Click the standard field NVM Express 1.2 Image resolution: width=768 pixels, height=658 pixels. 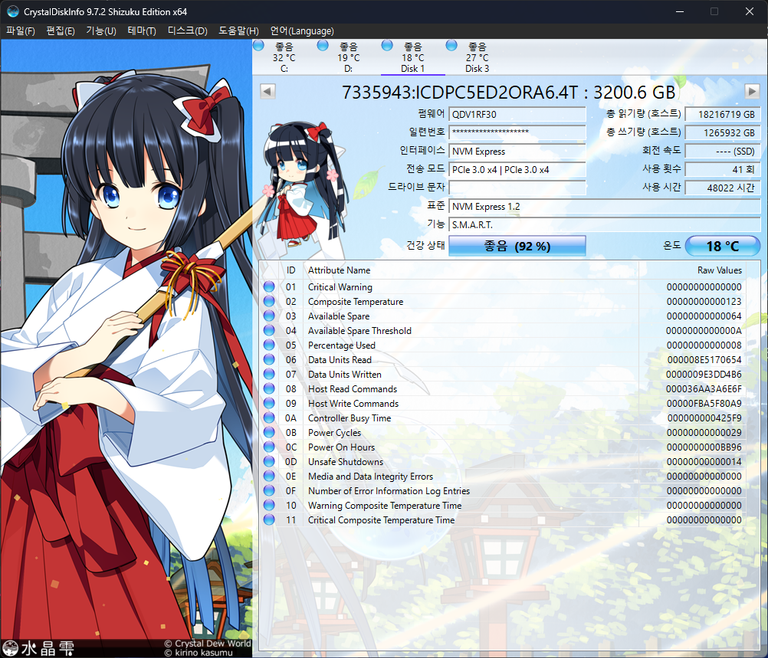604,206
